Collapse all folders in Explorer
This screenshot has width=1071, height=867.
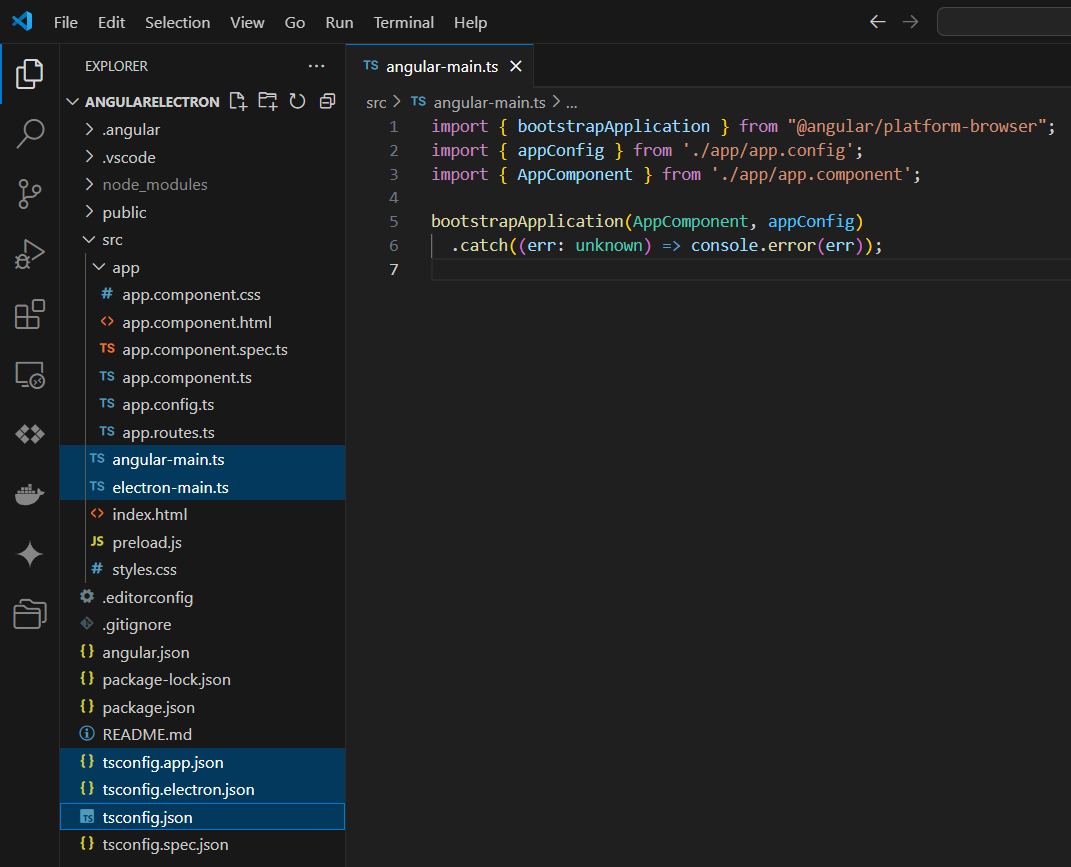point(327,101)
